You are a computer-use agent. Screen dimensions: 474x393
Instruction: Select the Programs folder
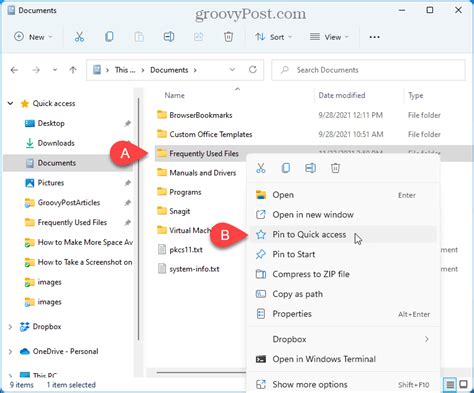185,192
